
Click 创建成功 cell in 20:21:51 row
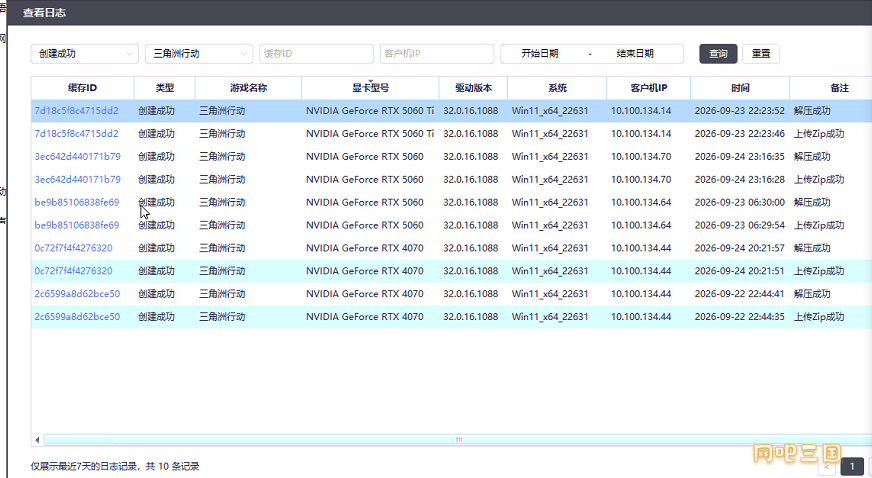coord(156,271)
